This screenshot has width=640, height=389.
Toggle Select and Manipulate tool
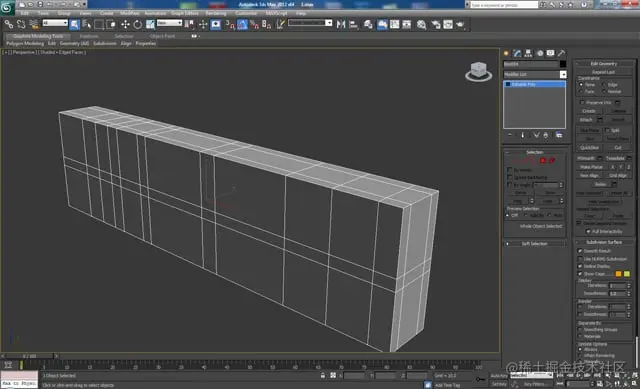point(203,24)
